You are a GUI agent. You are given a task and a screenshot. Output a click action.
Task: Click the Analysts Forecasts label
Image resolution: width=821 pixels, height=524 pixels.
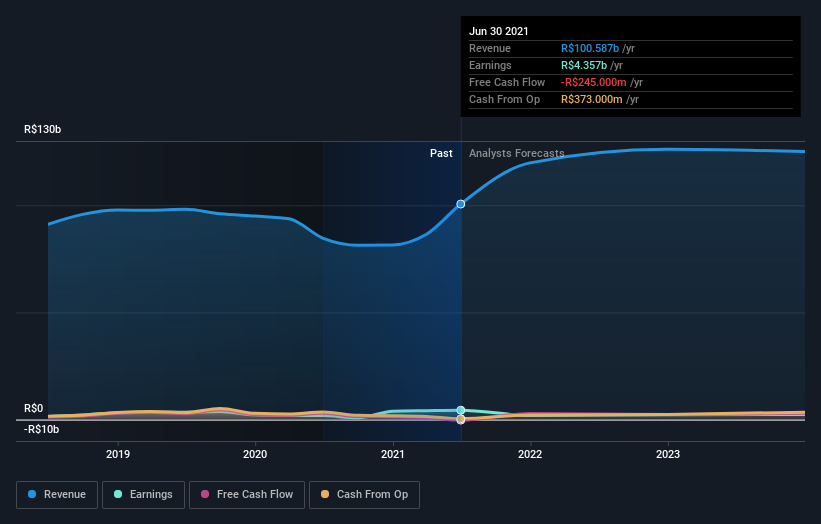[517, 153]
